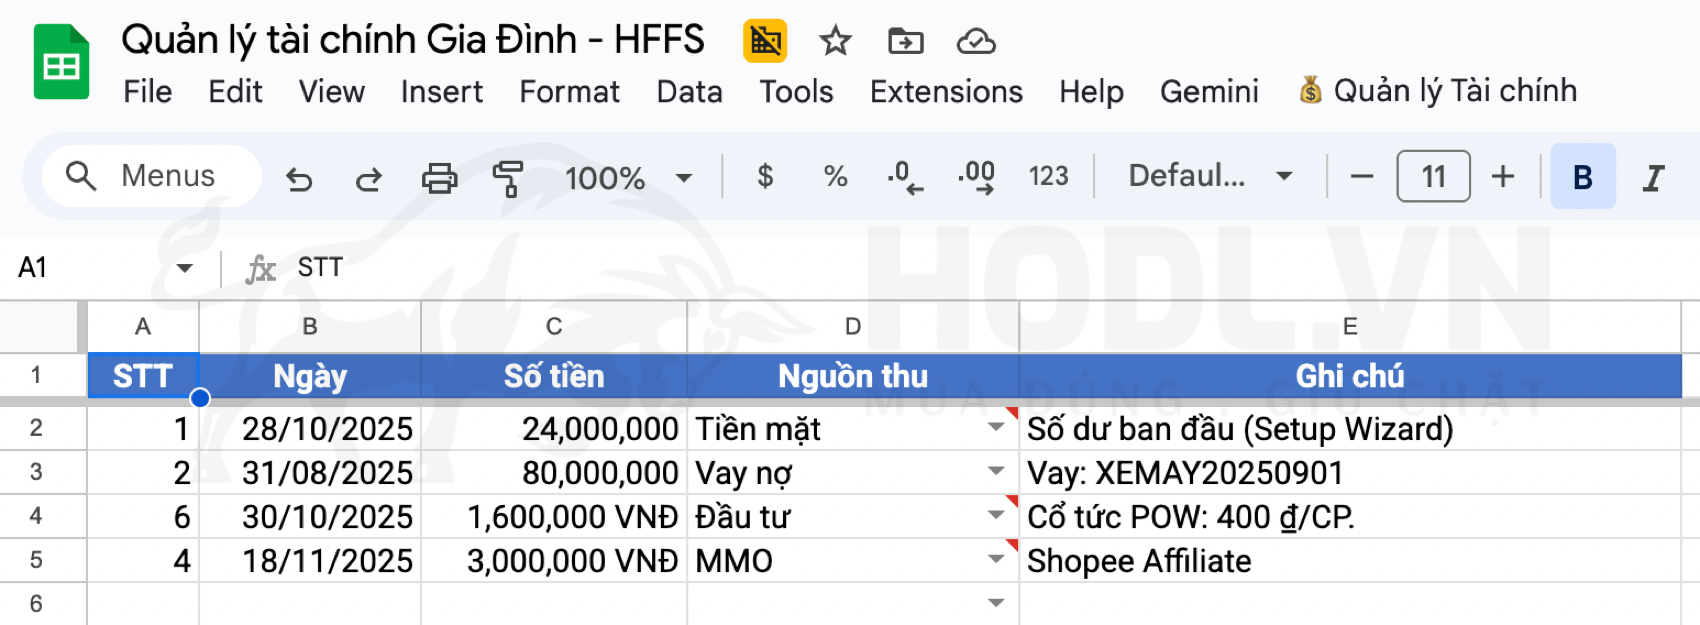Screen dimensions: 1700x625
Task: Open the Quản lý Tài chính menu
Action: [1438, 91]
